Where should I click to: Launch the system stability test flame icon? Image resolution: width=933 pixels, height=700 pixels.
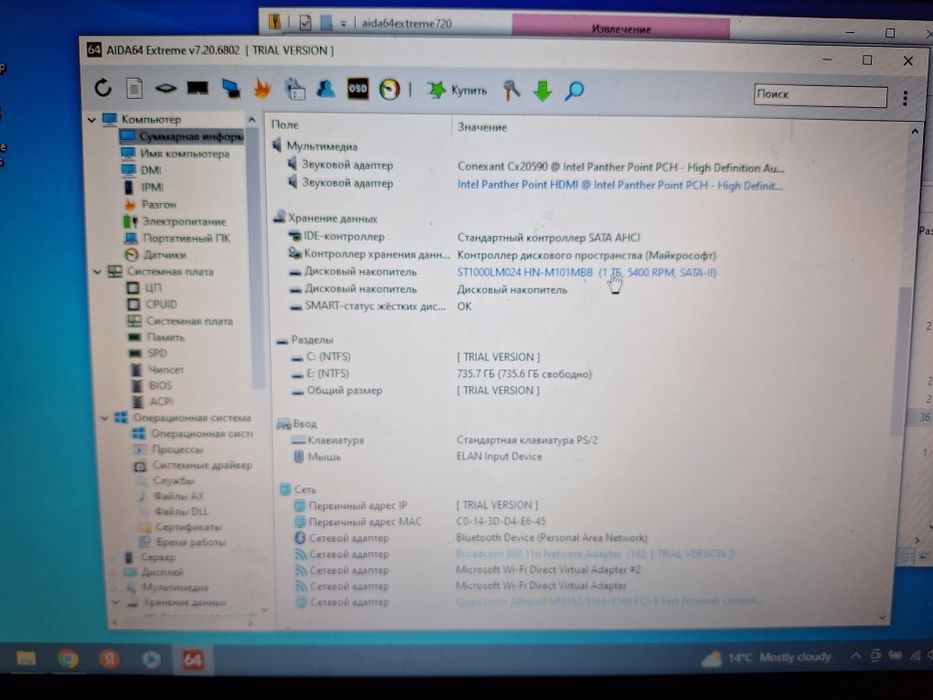262,89
